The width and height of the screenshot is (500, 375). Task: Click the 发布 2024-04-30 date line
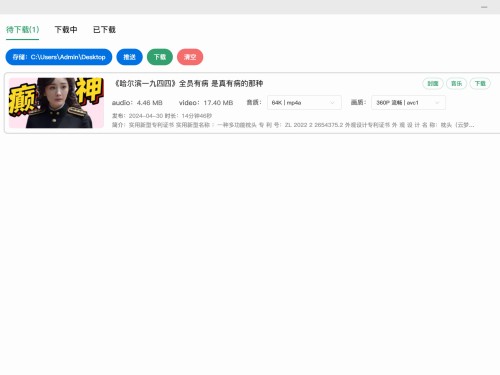pyautogui.click(x=162, y=116)
